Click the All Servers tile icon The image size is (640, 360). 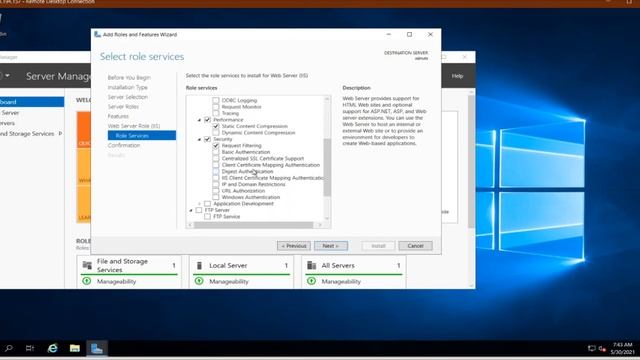point(311,265)
